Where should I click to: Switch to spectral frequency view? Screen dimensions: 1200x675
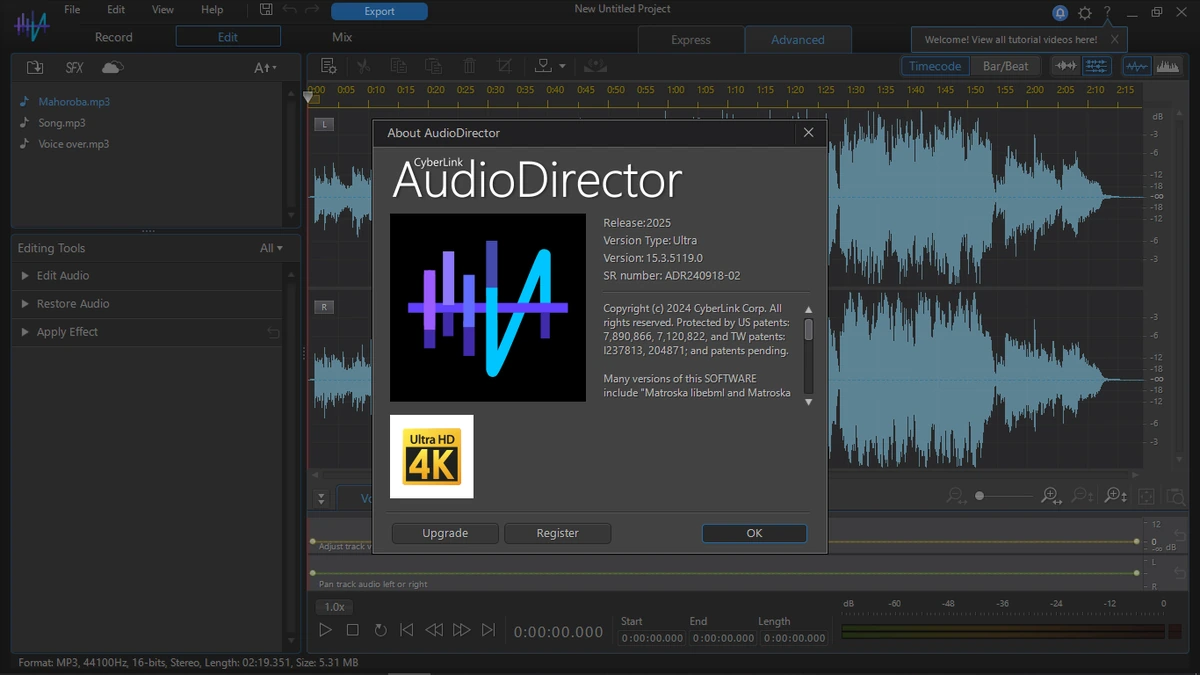1168,66
